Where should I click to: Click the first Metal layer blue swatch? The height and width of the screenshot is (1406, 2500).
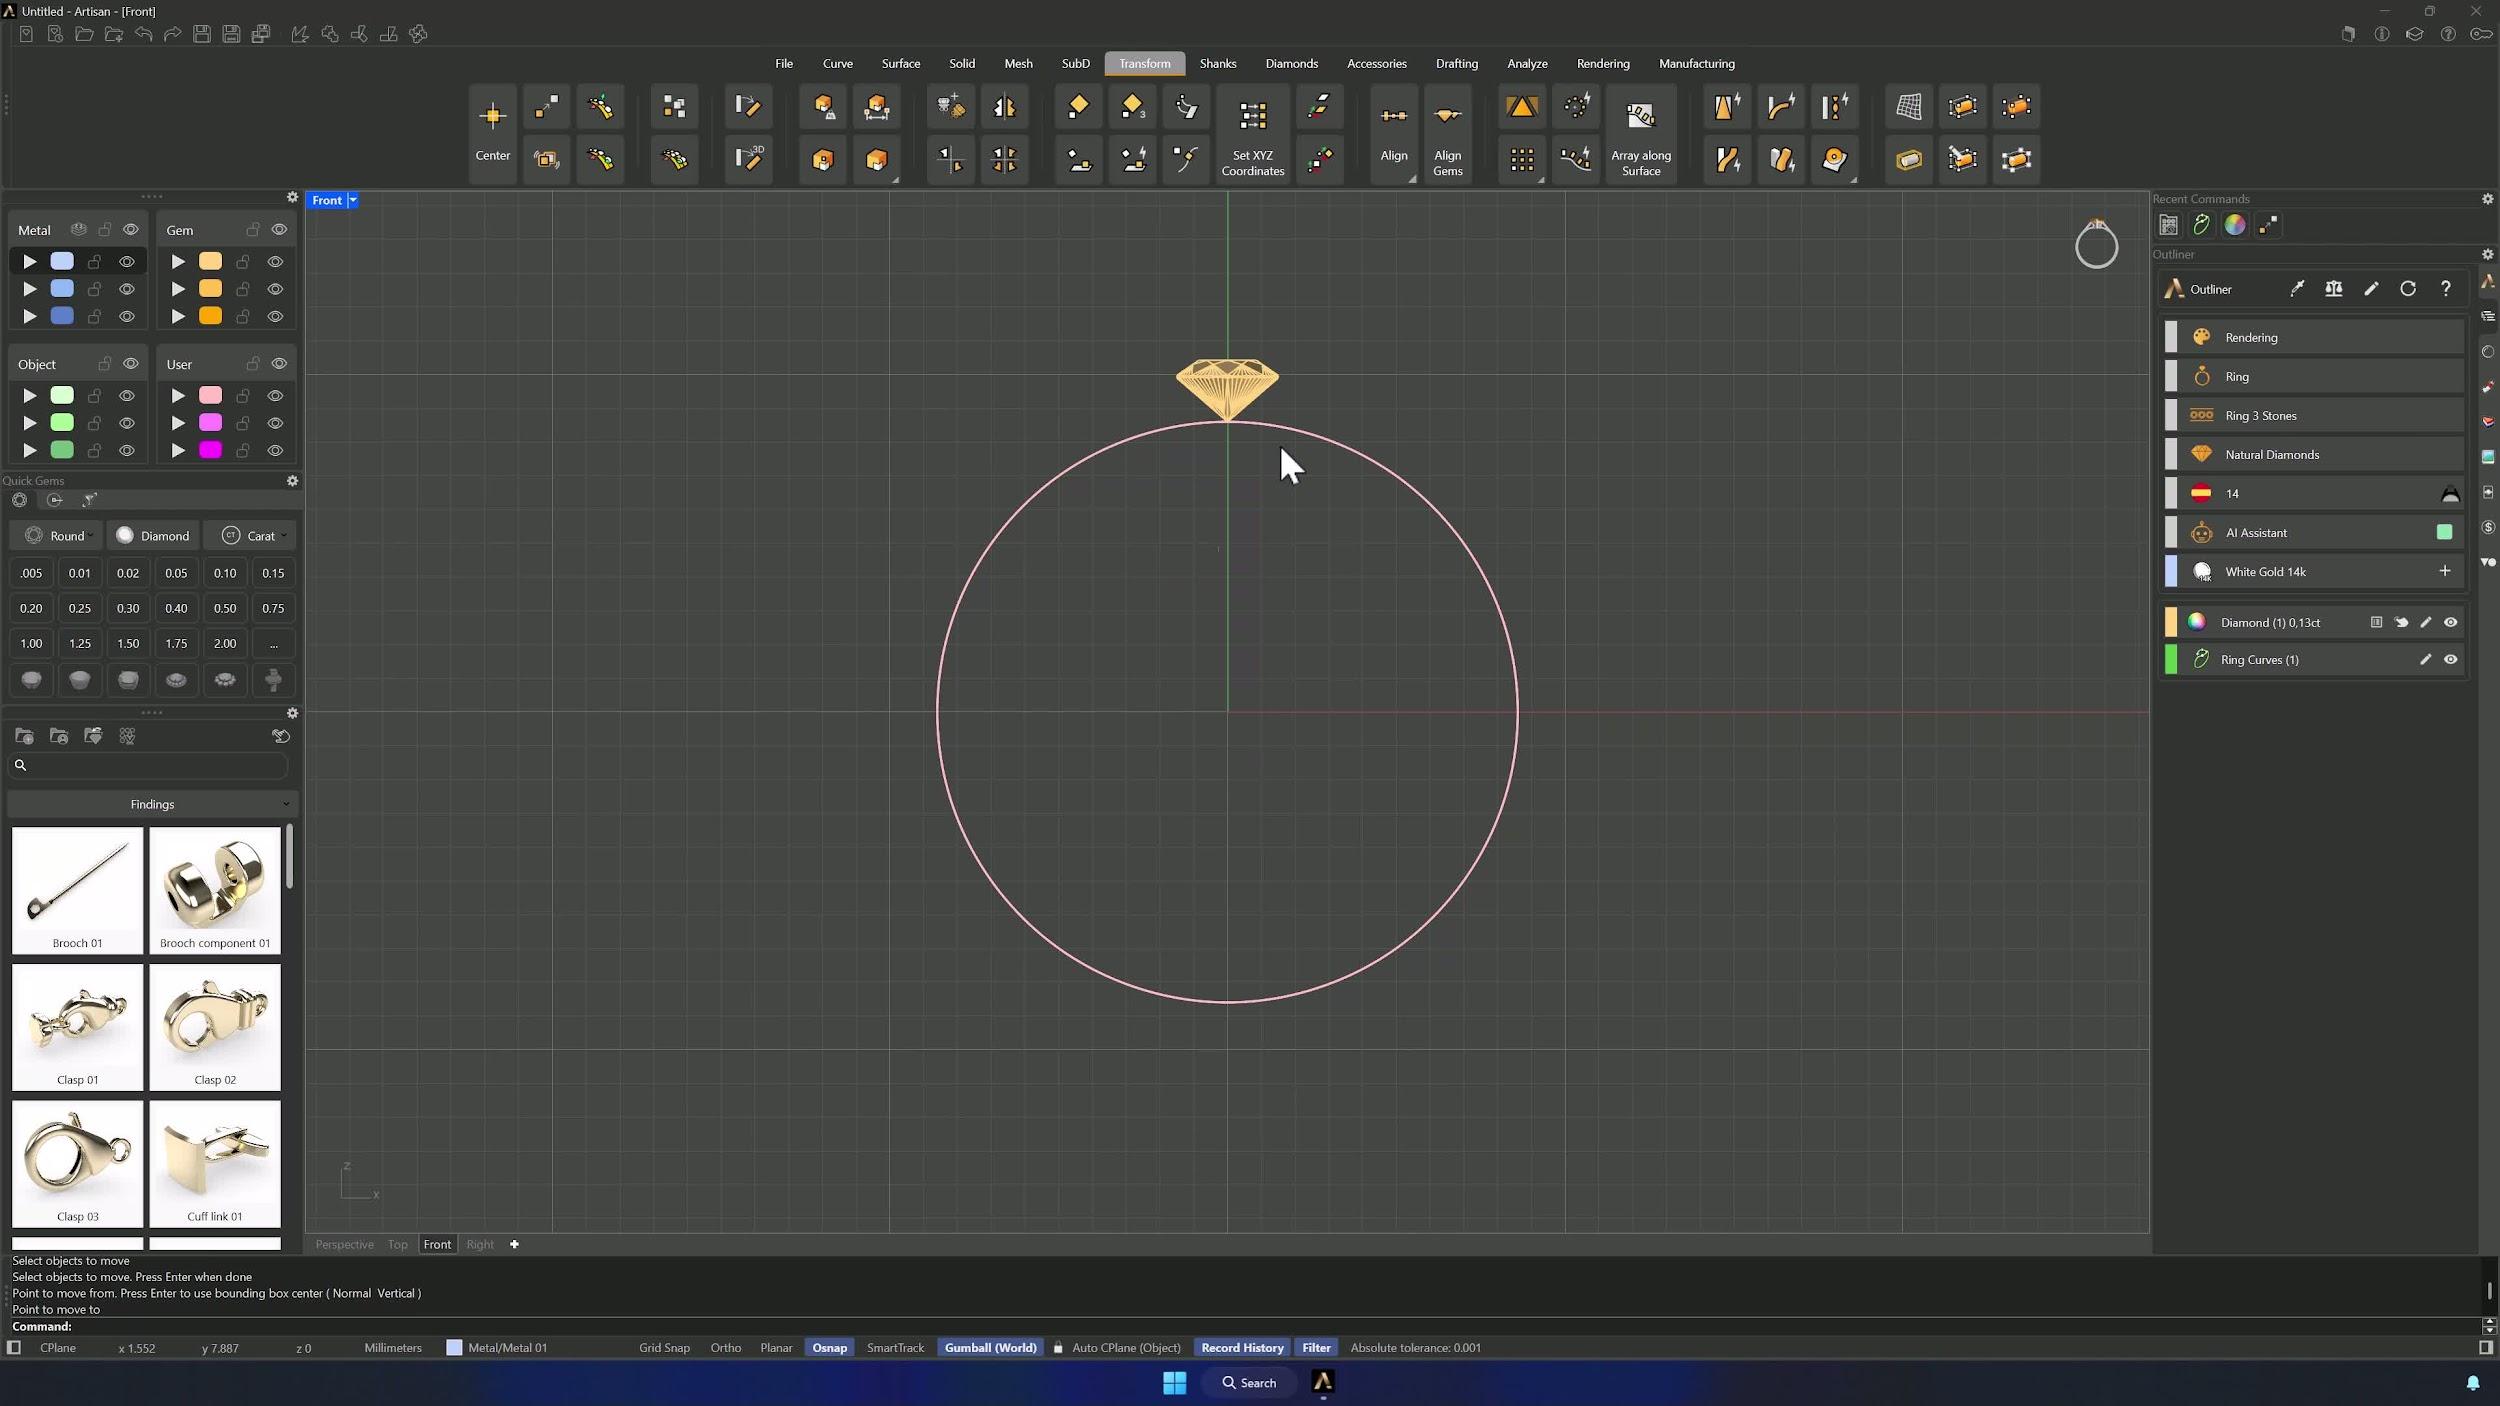[62, 261]
